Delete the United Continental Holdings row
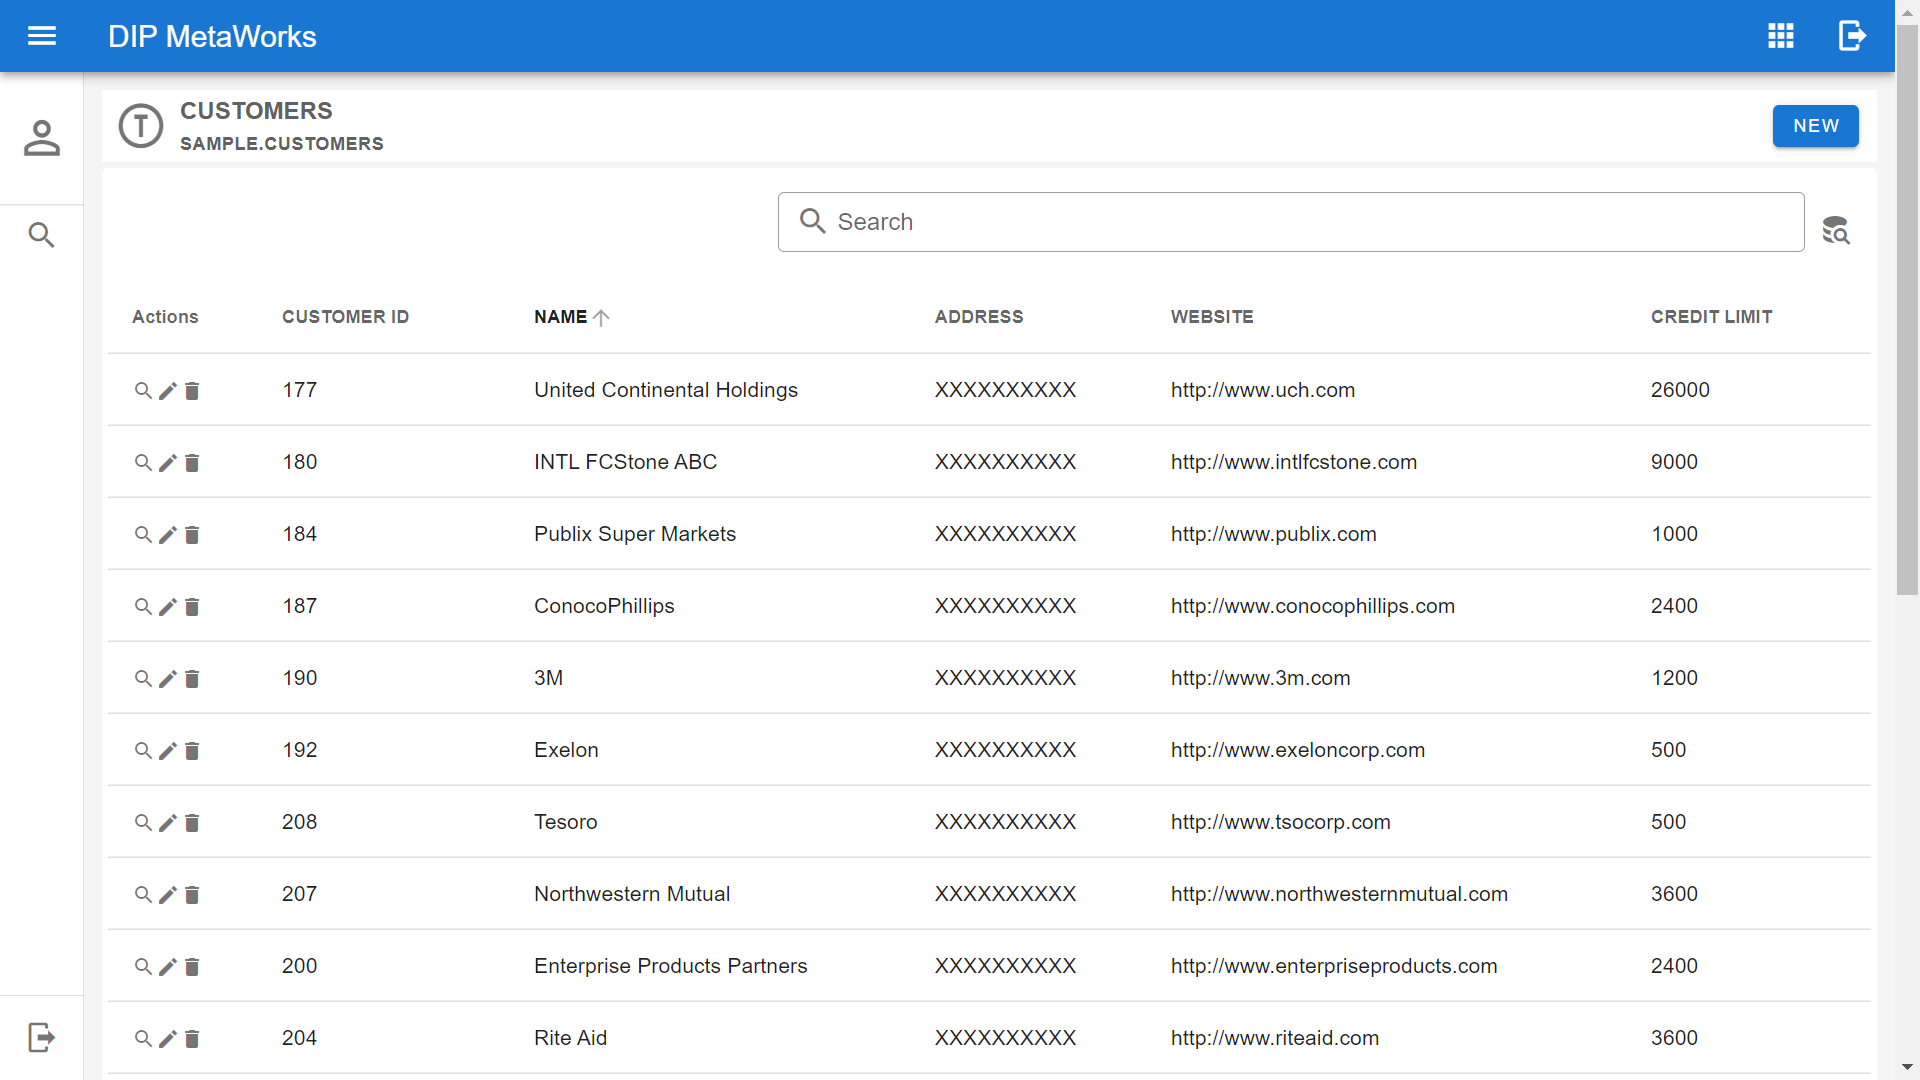1920x1080 pixels. [192, 390]
